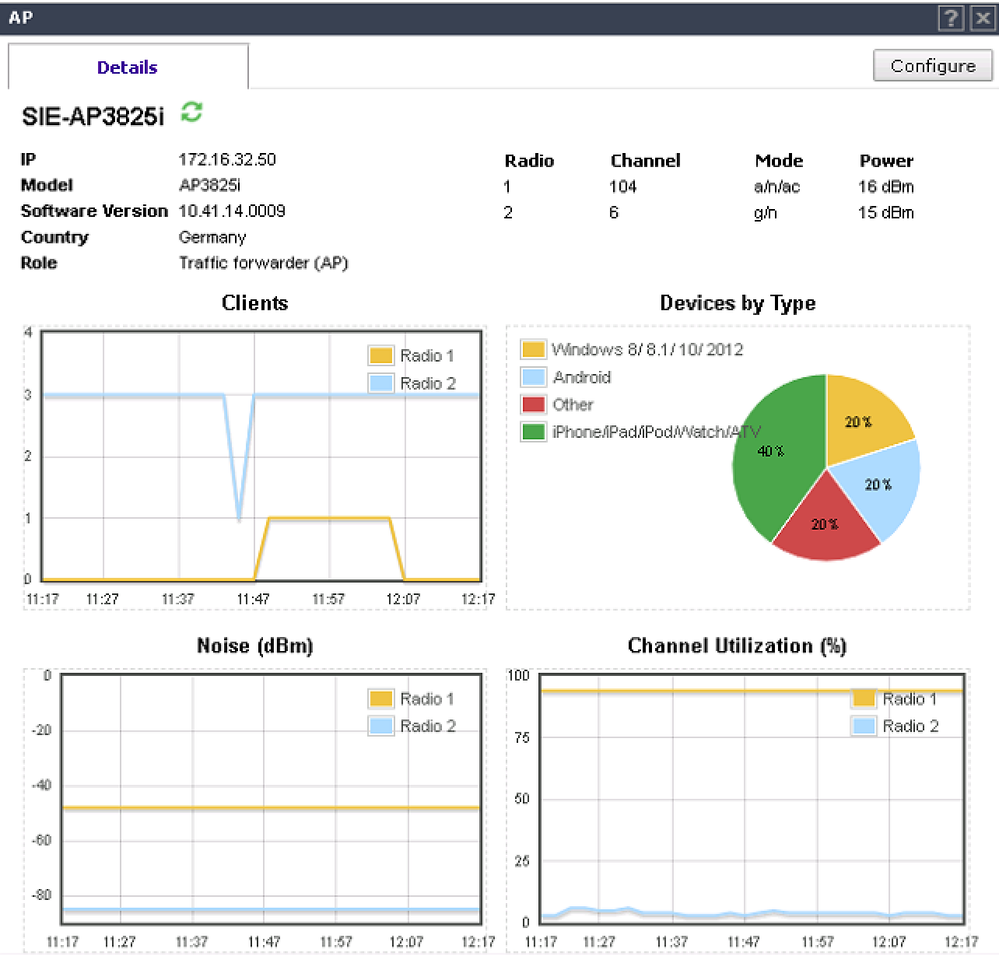
Task: Click the Power column header
Action: 886,161
